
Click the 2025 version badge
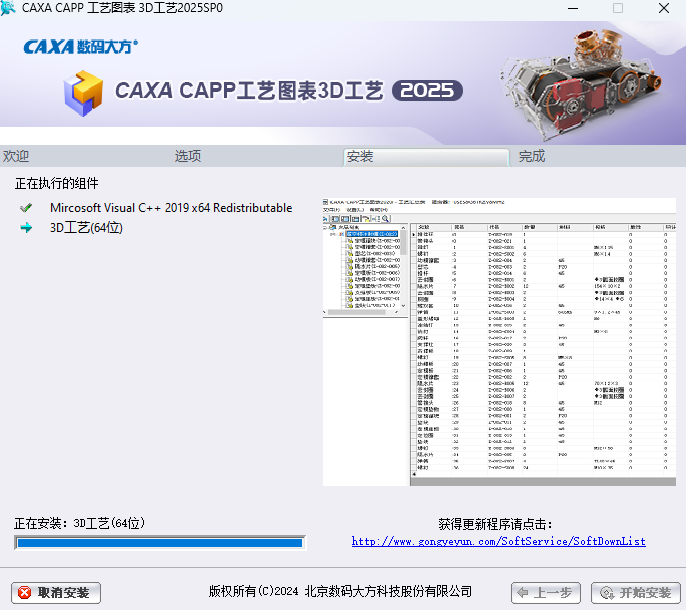[428, 90]
